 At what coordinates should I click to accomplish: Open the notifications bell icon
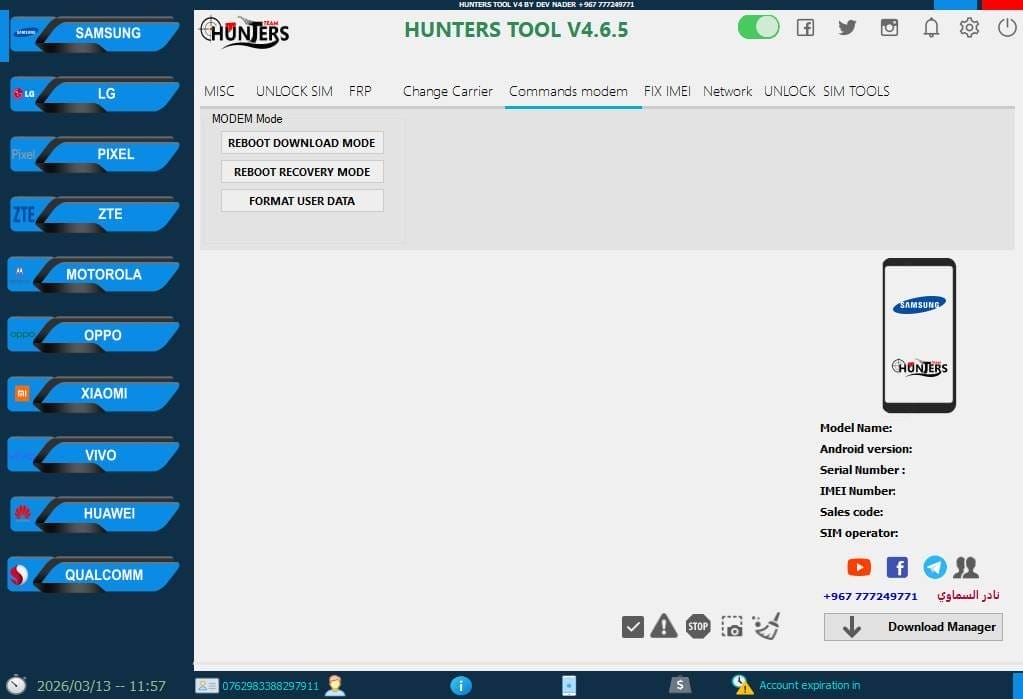[x=930, y=28]
